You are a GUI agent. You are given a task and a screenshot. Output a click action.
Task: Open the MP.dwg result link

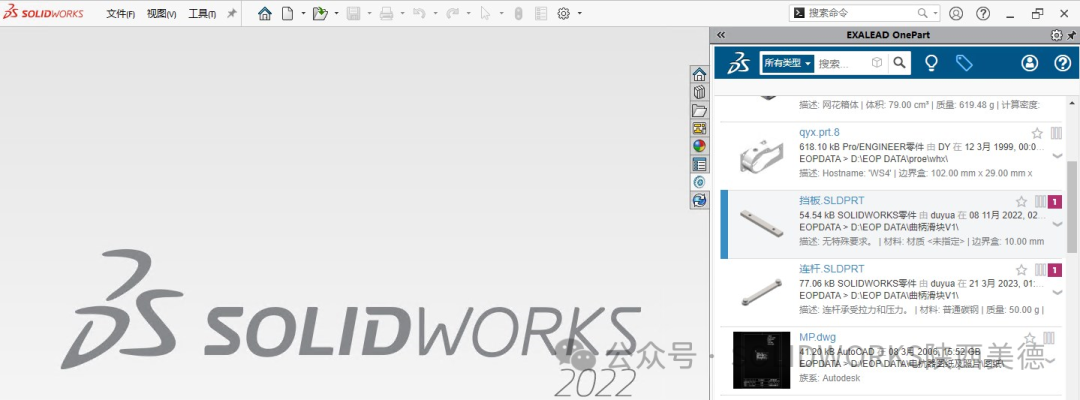click(x=818, y=337)
